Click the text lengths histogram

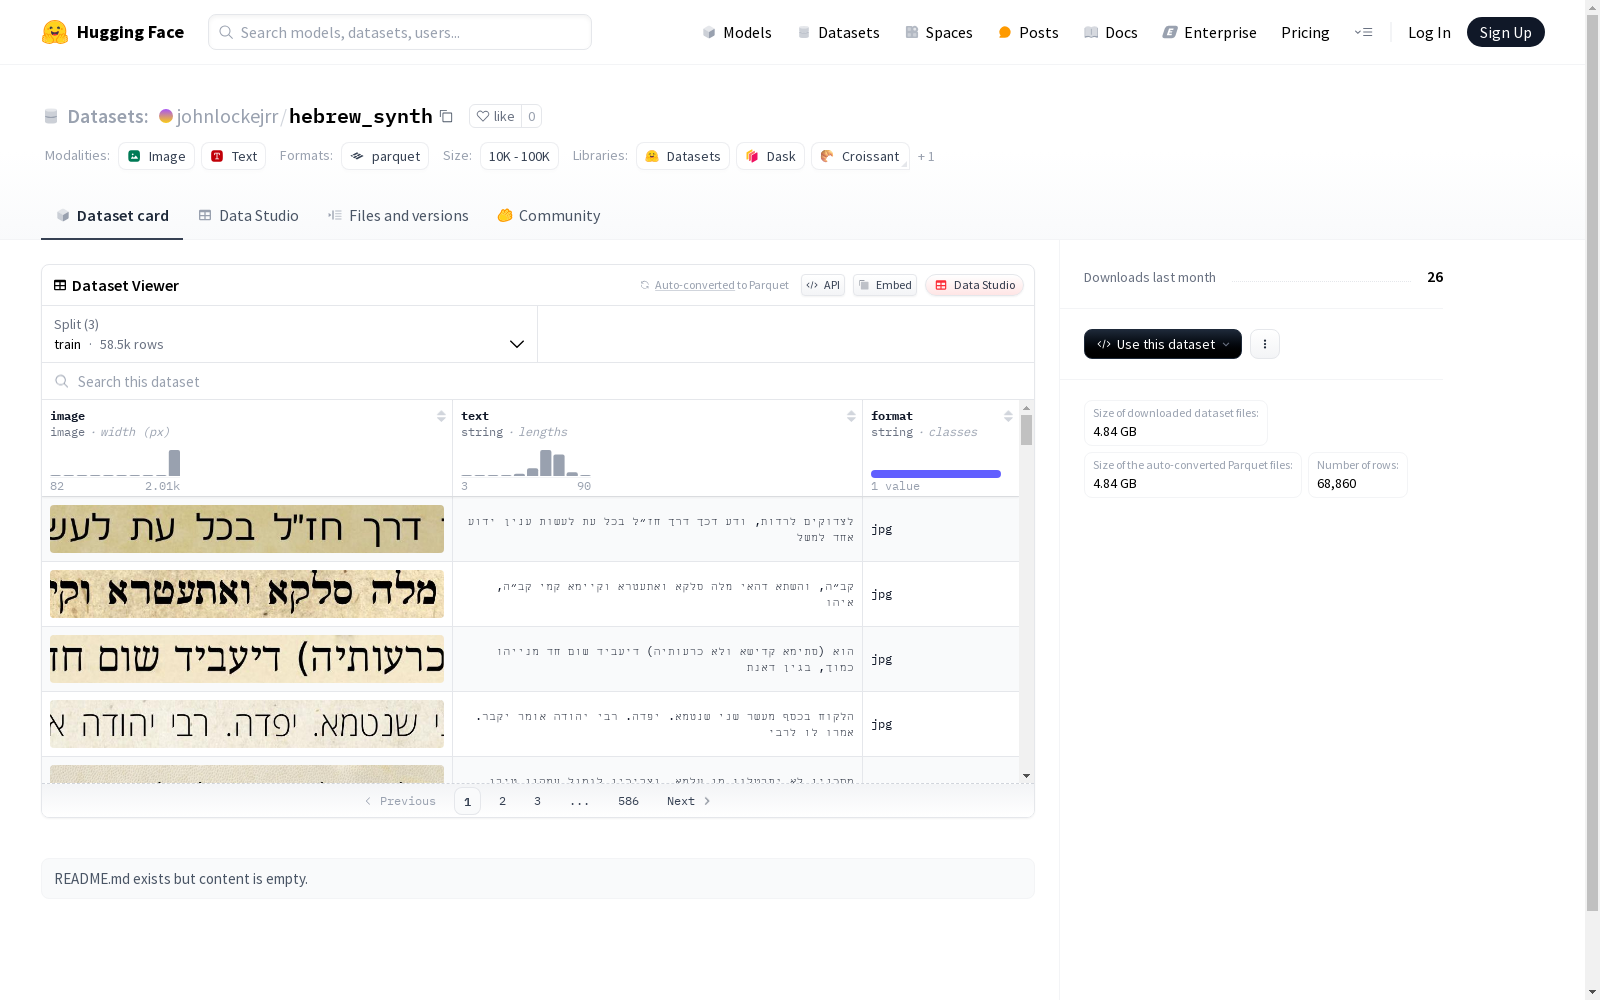pyautogui.click(x=526, y=463)
